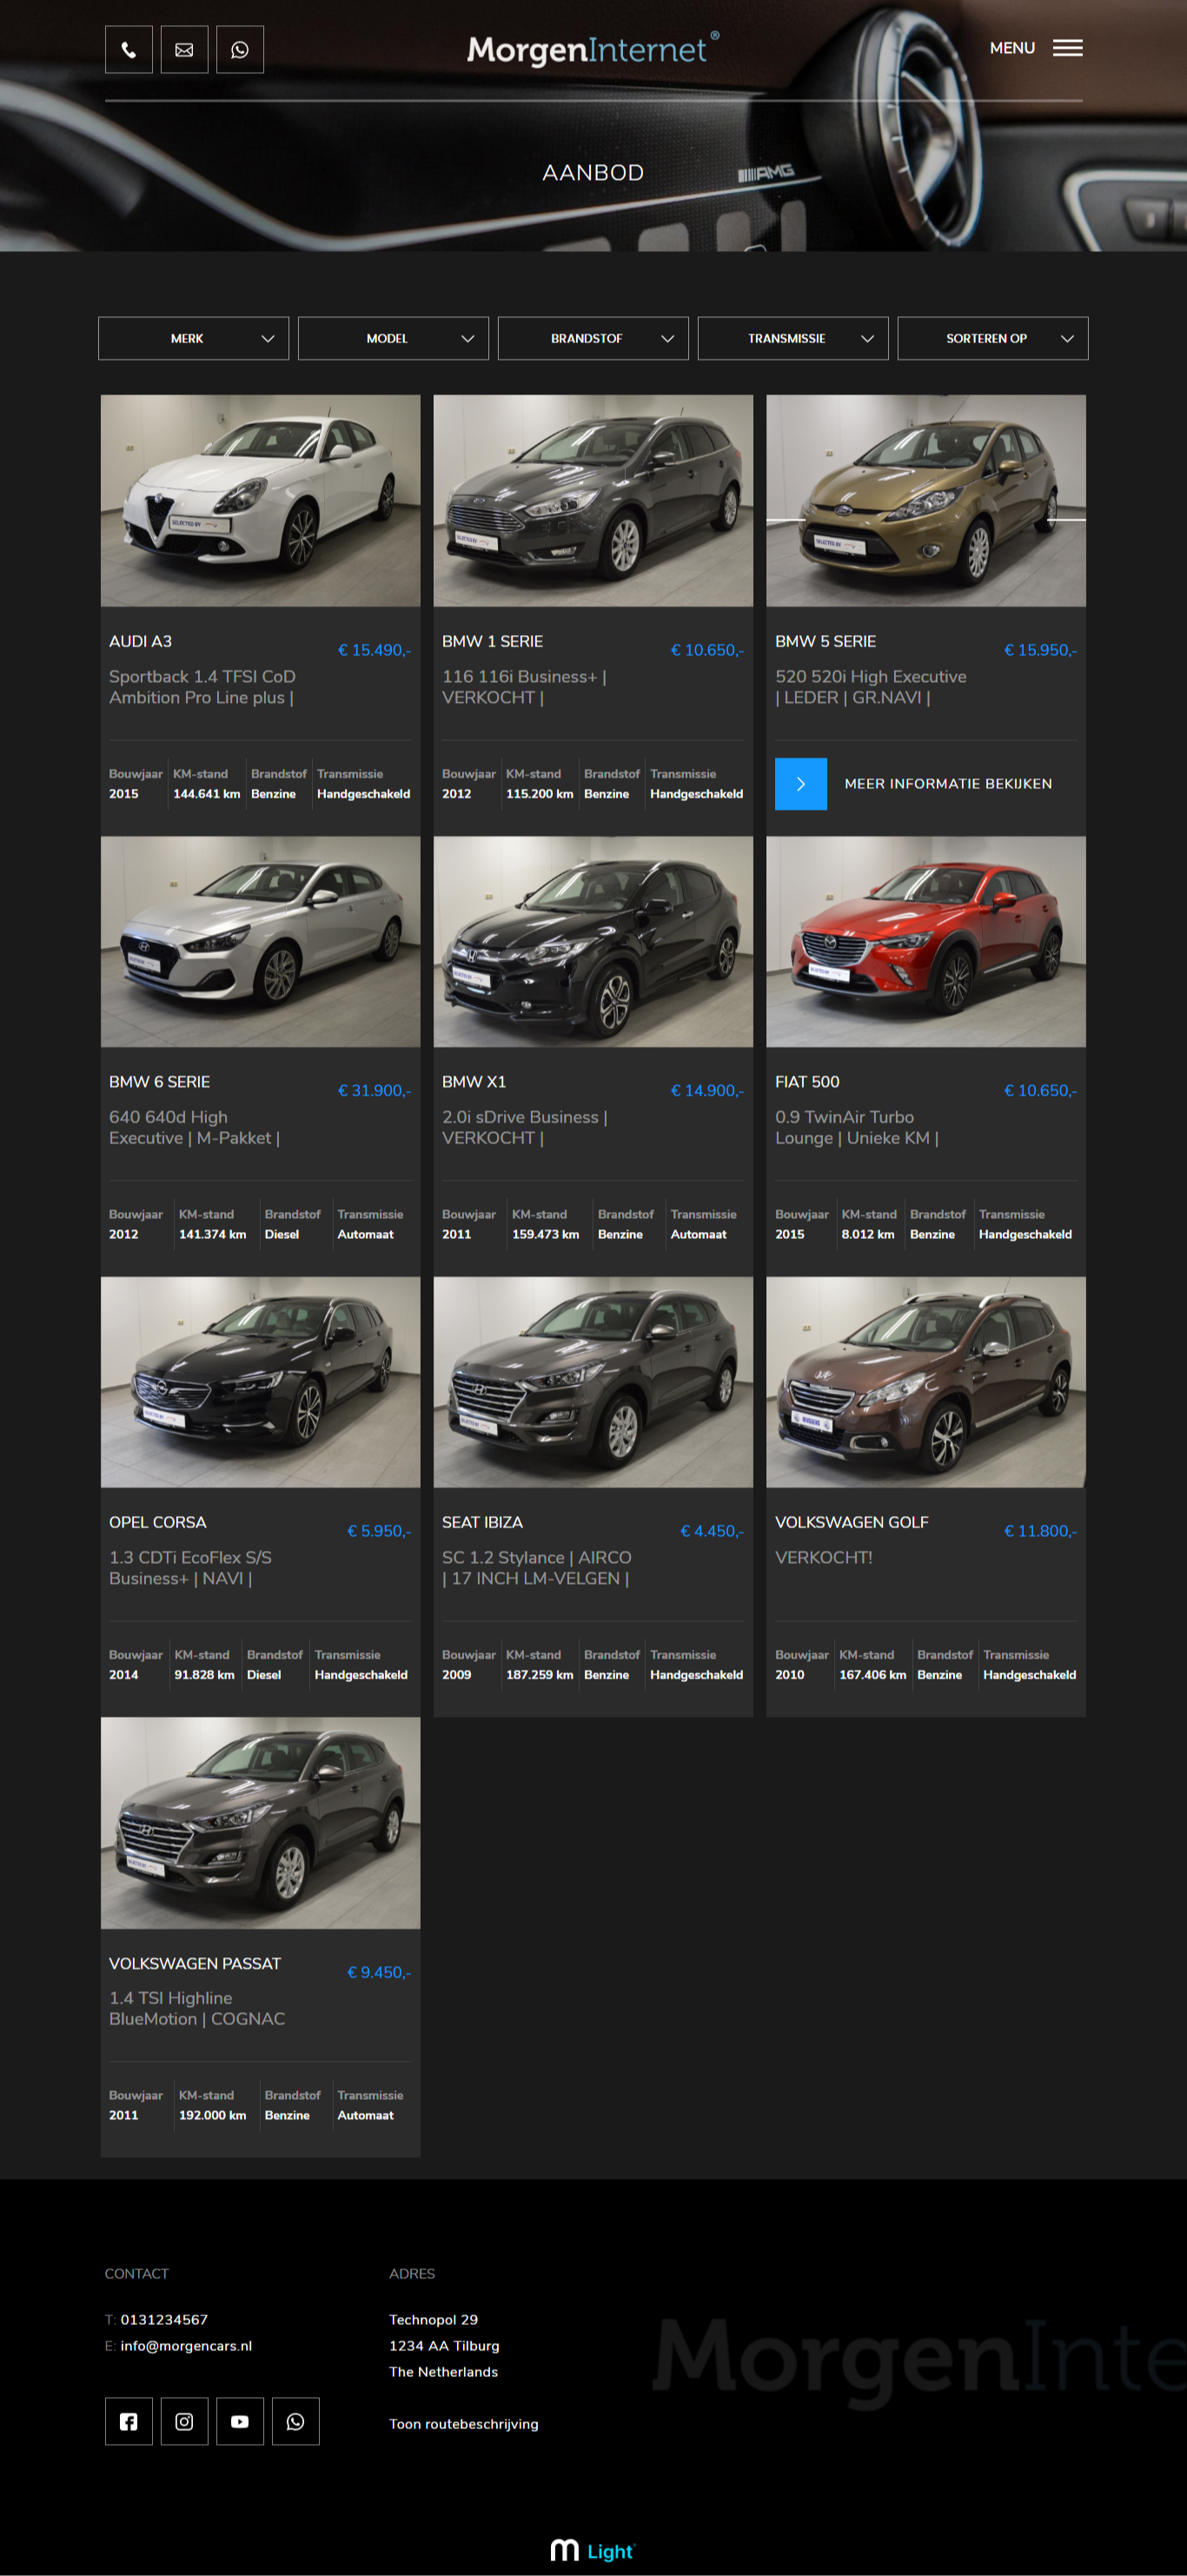Viewport: 1187px width, 2576px height.
Task: Click the info@morgencars.nl email link
Action: [x=186, y=2346]
